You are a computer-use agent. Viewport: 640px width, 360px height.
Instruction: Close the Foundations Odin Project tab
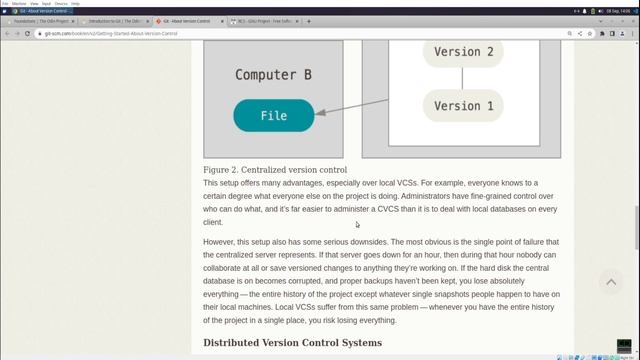[73, 21]
